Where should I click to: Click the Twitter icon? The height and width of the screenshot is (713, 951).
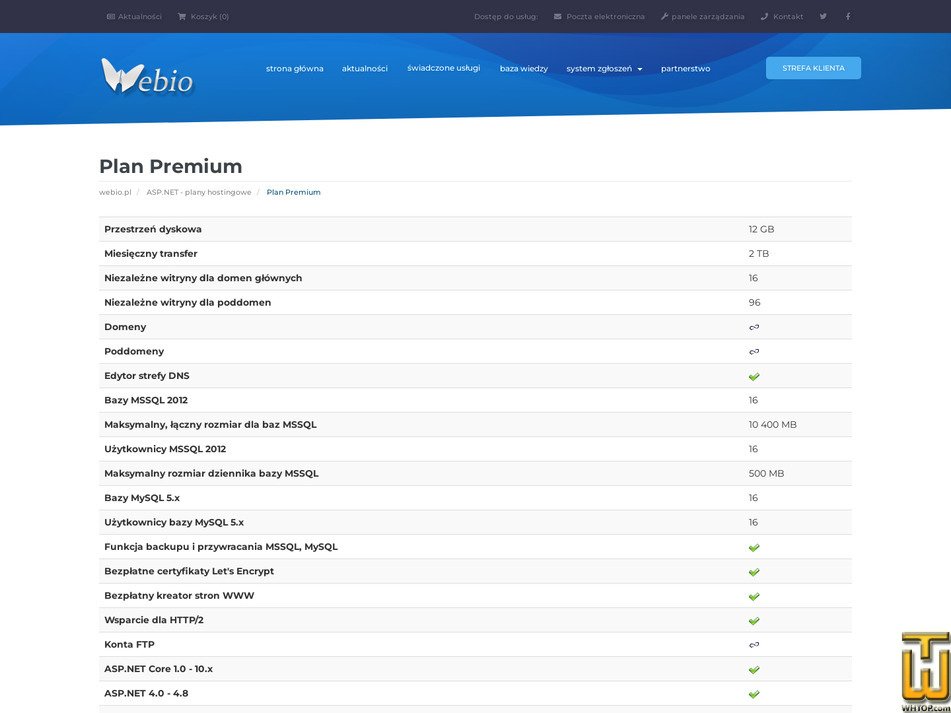coord(823,16)
